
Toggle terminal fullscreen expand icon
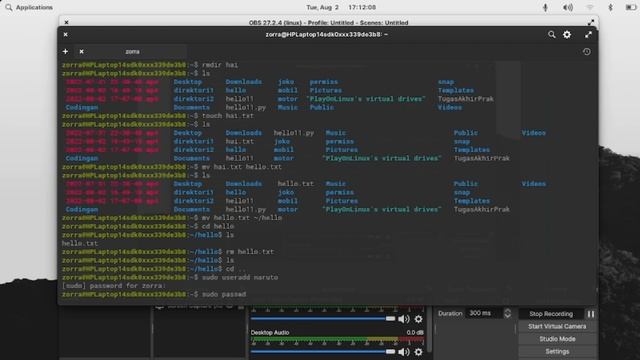[588, 35]
